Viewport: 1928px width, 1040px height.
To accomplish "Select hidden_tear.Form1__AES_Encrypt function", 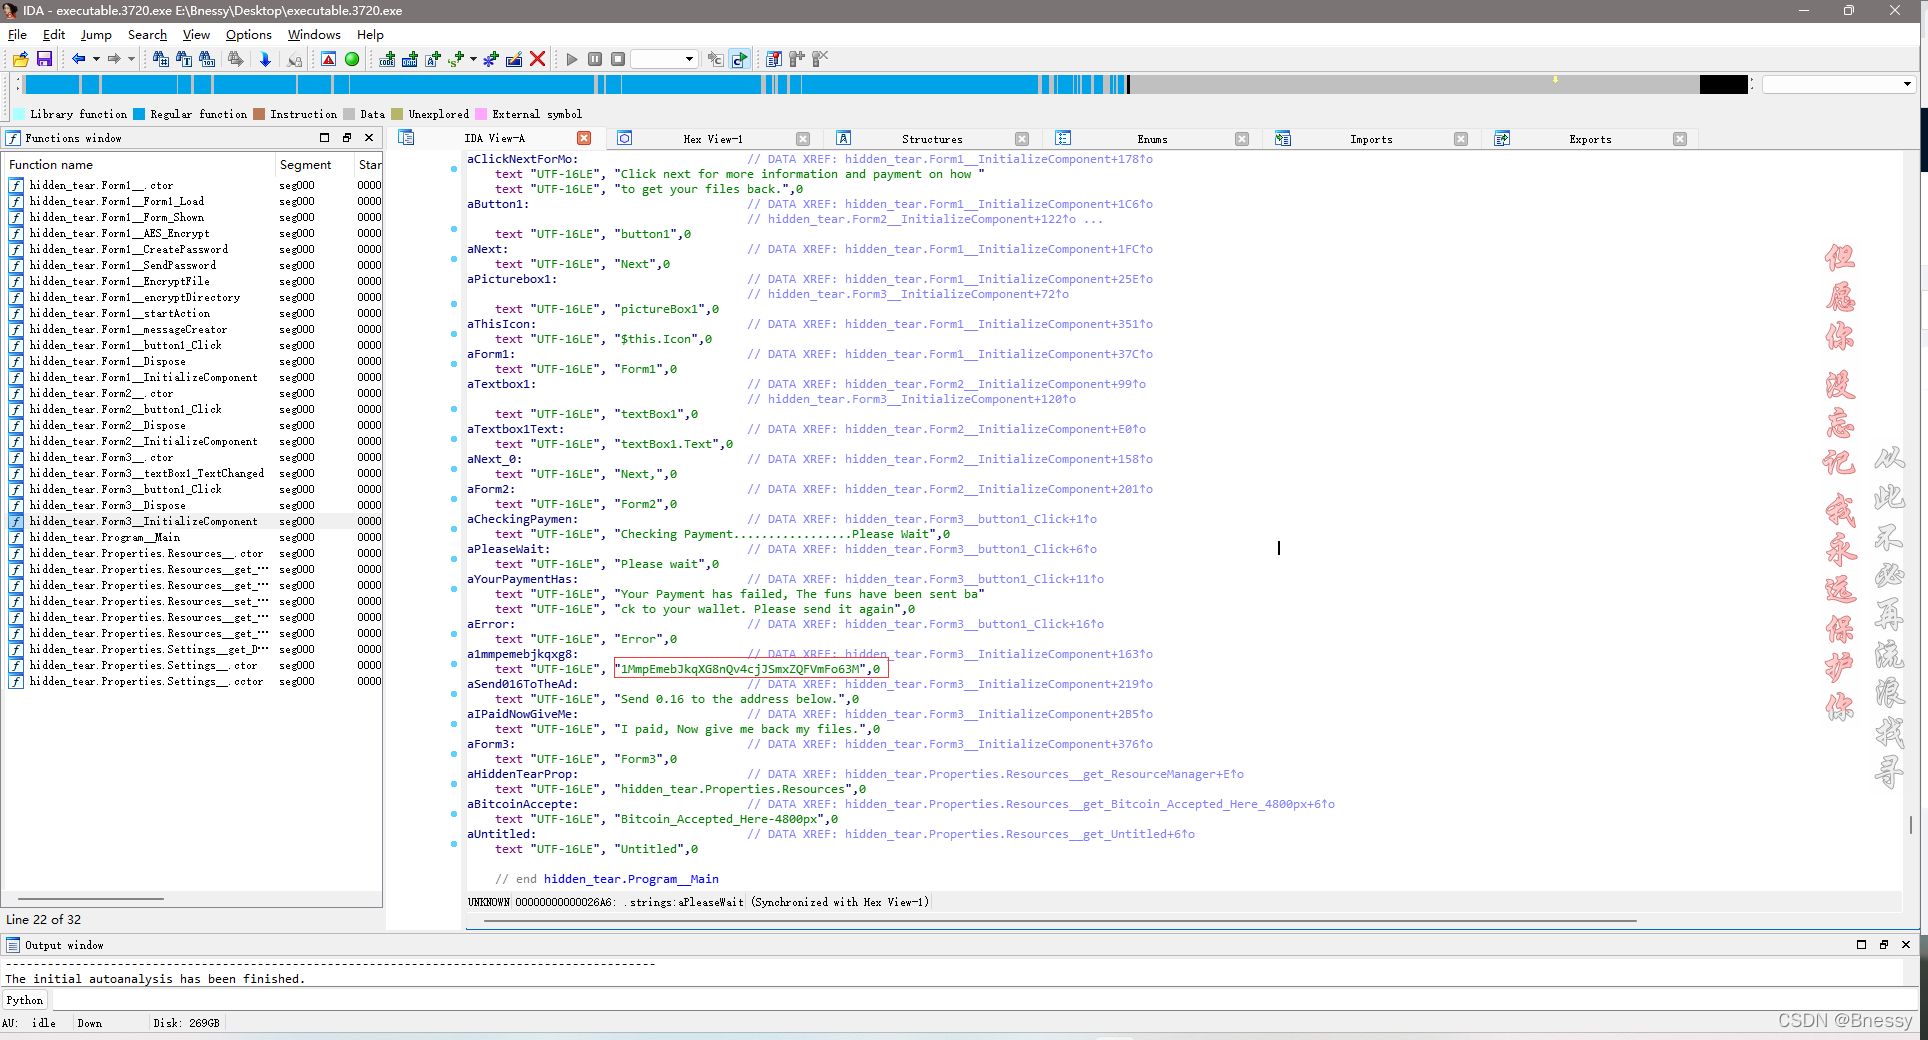I will tap(119, 233).
